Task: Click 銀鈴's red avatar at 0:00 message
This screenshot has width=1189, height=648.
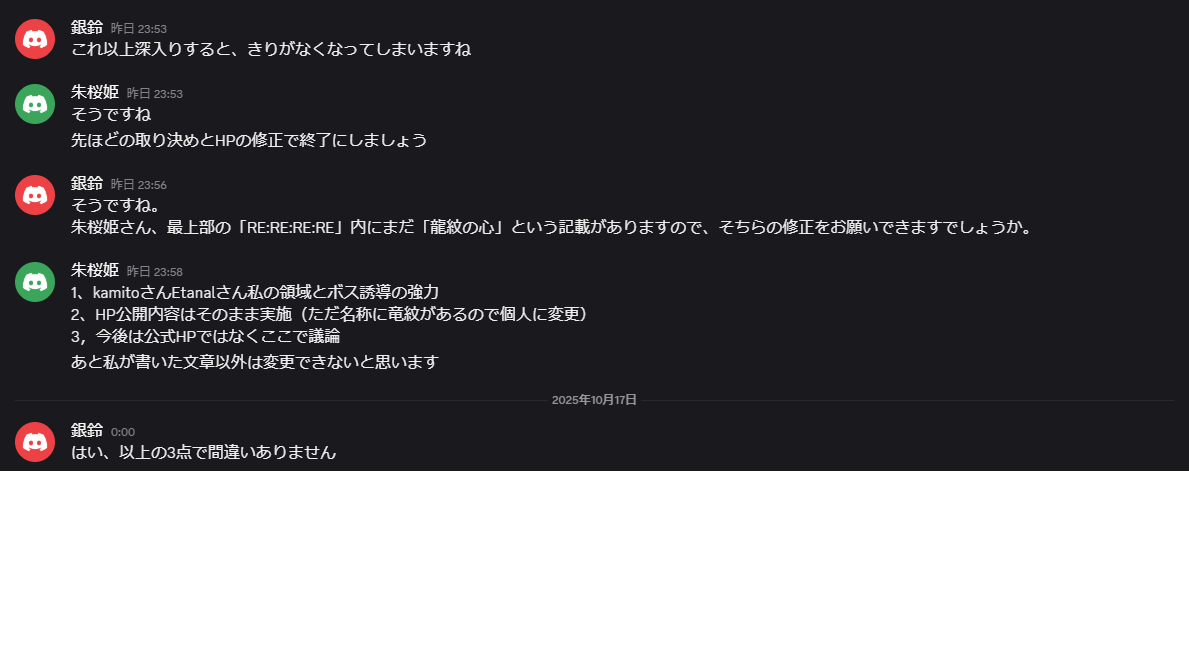Action: coord(35,442)
